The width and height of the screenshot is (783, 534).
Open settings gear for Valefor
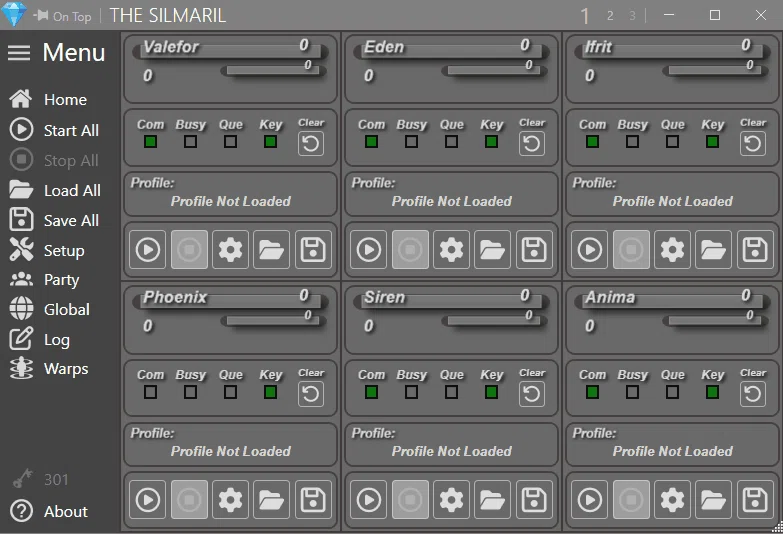tap(230, 249)
